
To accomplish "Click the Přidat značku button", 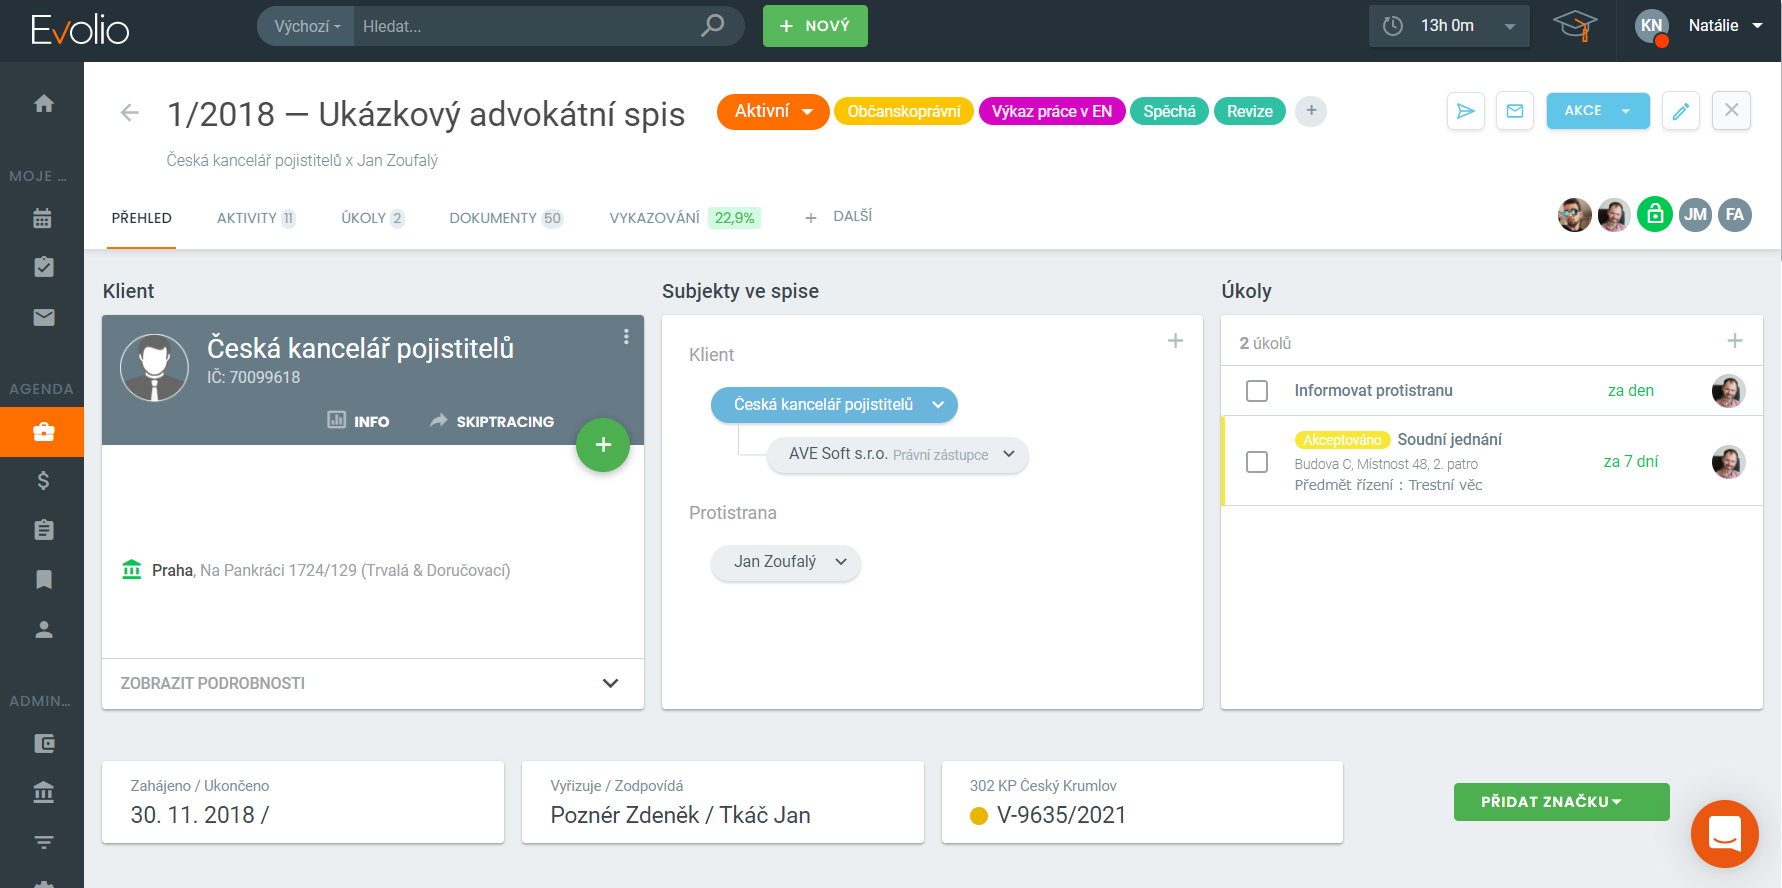I will pos(1561,802).
